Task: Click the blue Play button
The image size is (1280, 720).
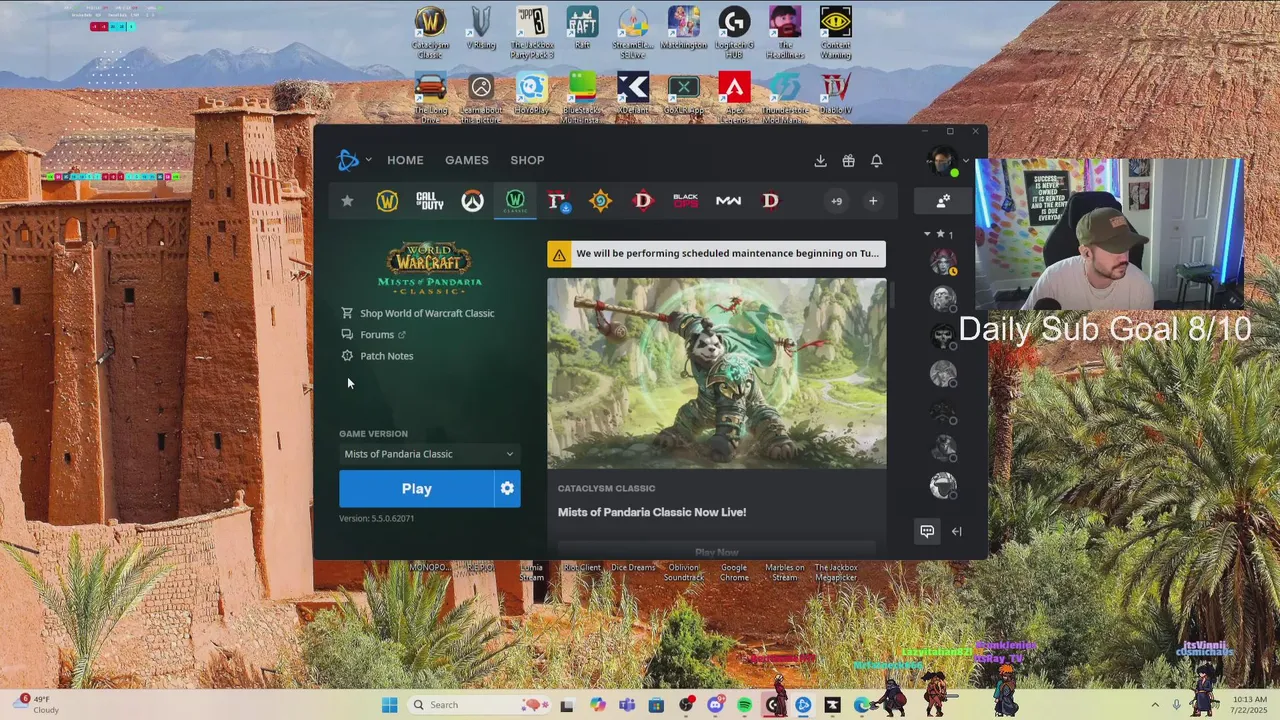Action: point(417,489)
